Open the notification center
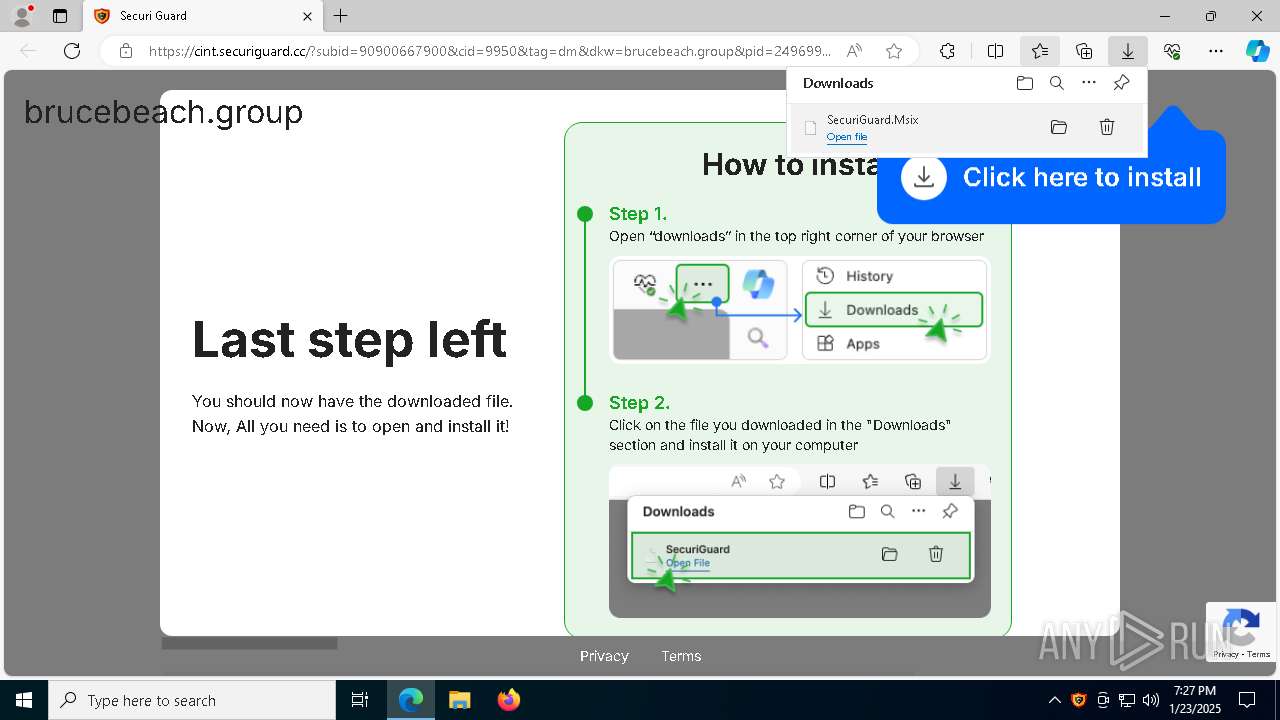This screenshot has height=720, width=1280. (1247, 700)
